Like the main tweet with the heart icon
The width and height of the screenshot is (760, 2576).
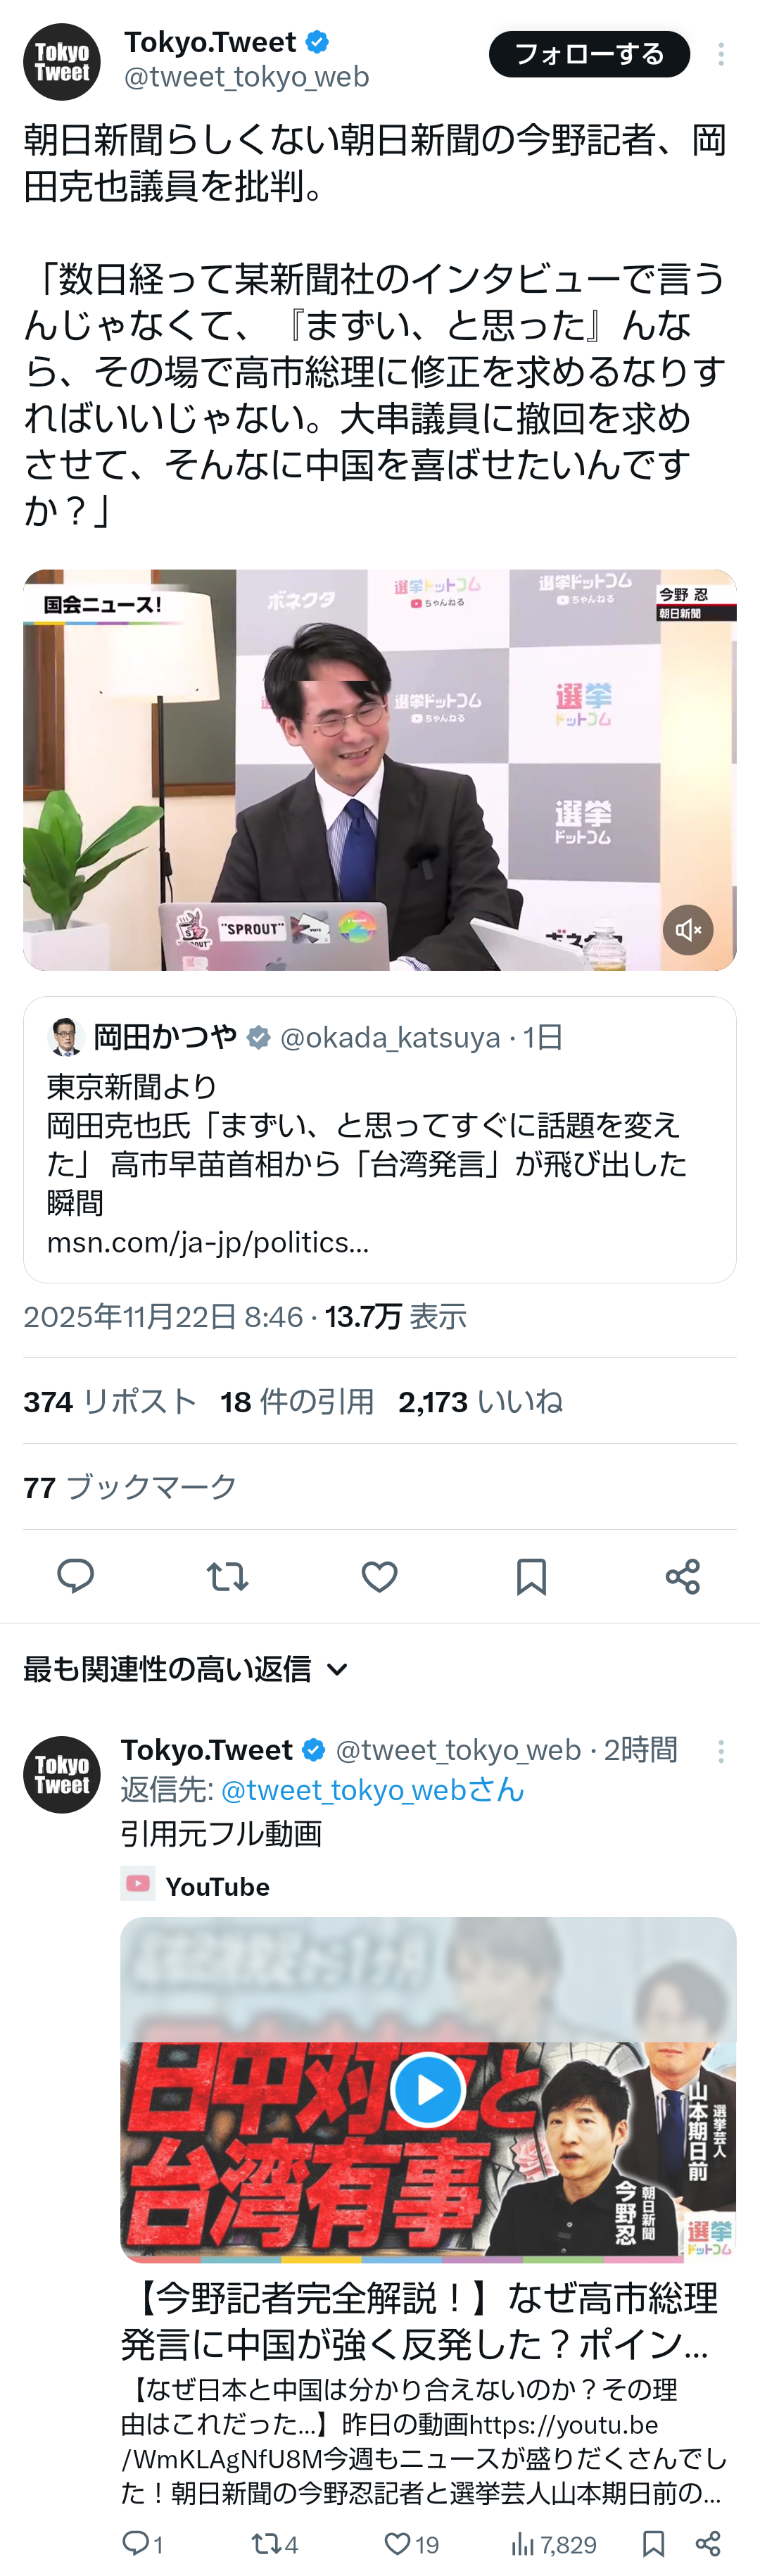[x=379, y=1576]
